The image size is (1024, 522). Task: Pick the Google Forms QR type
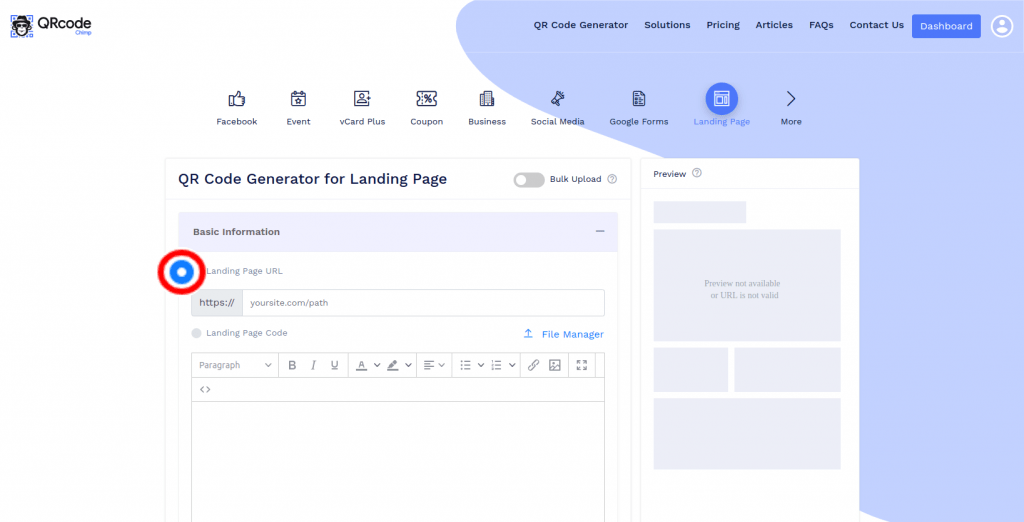tap(639, 108)
